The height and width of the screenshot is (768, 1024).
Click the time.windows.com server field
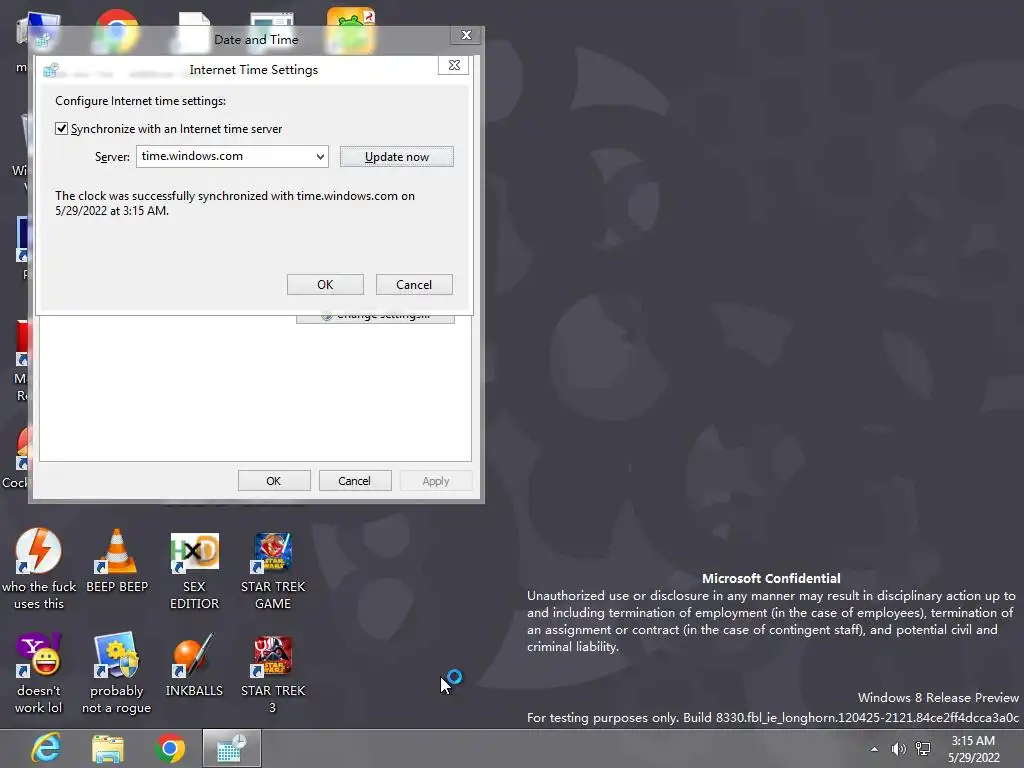[x=232, y=156]
